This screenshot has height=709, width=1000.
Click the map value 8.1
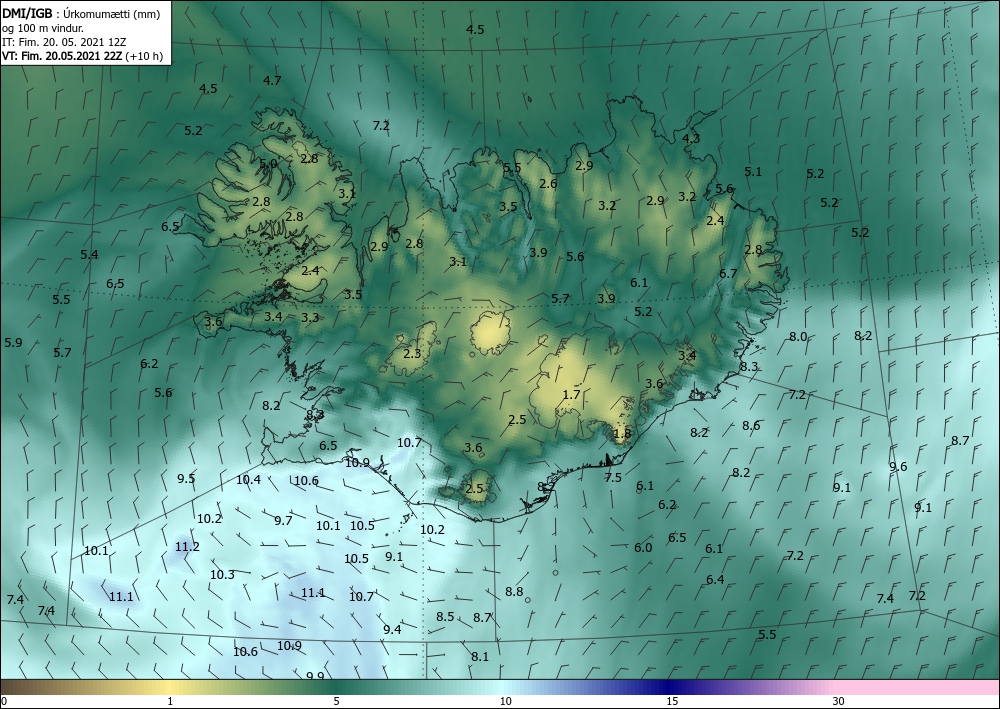tap(480, 656)
